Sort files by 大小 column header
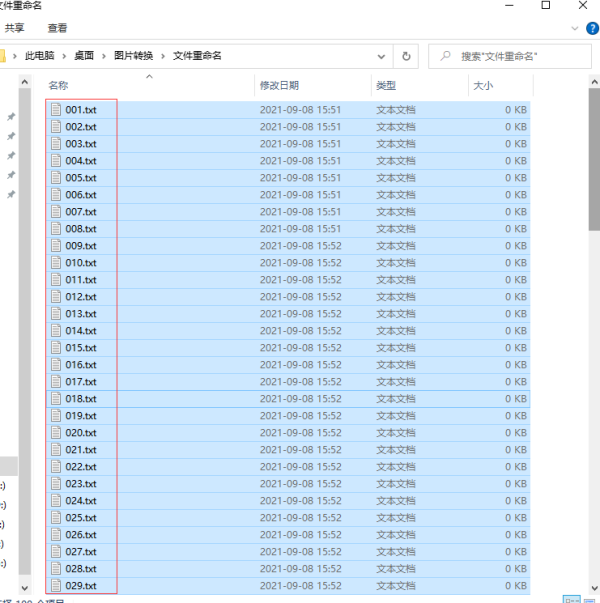Viewport: 600px width, 603px height. 483,86
